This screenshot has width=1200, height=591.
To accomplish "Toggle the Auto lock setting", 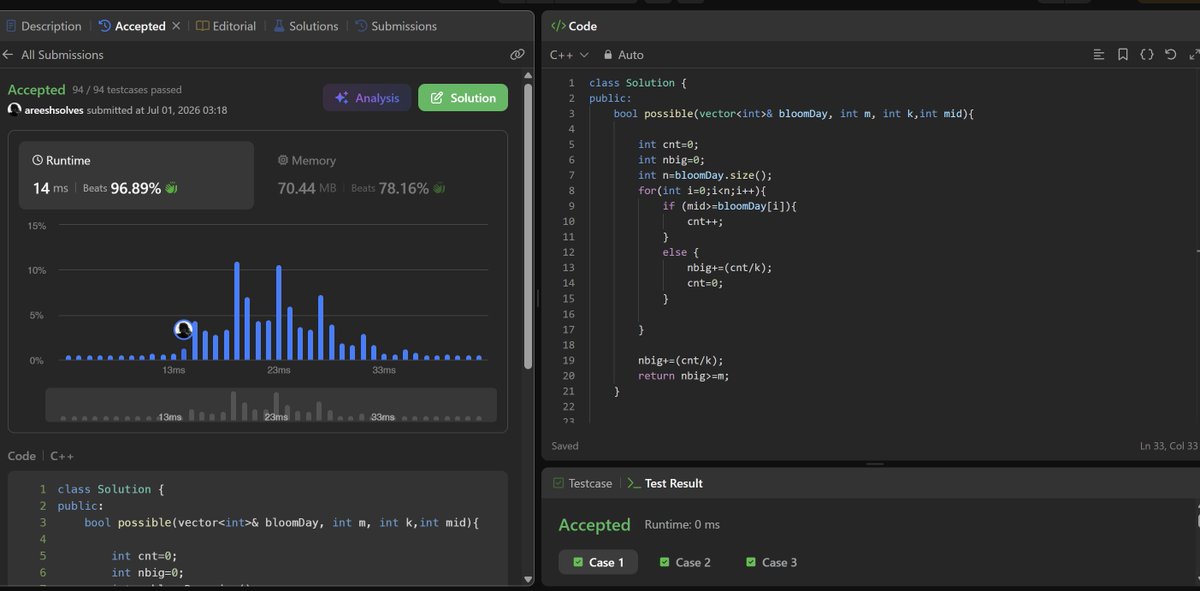I will (x=623, y=55).
